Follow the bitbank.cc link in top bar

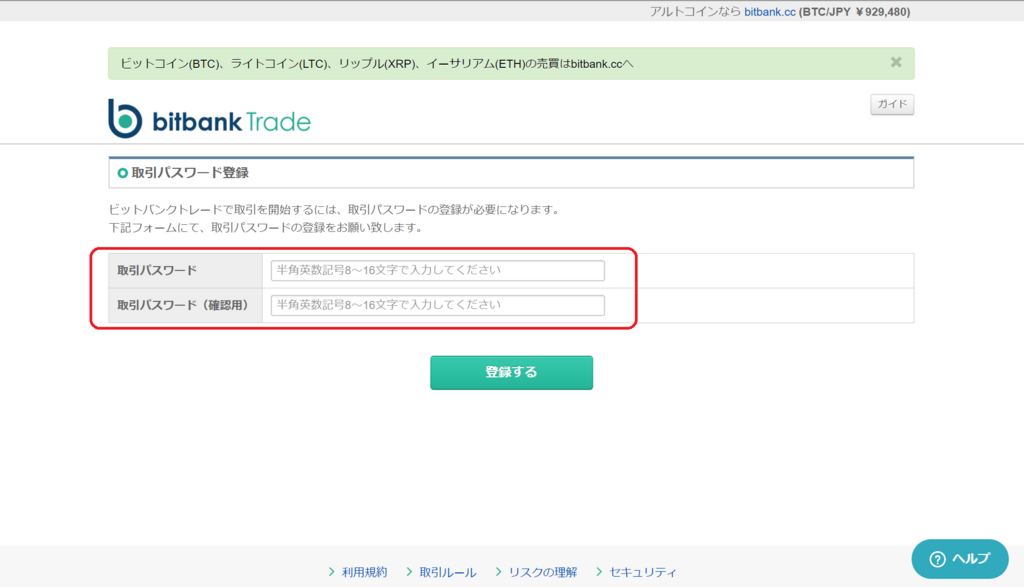click(x=770, y=12)
